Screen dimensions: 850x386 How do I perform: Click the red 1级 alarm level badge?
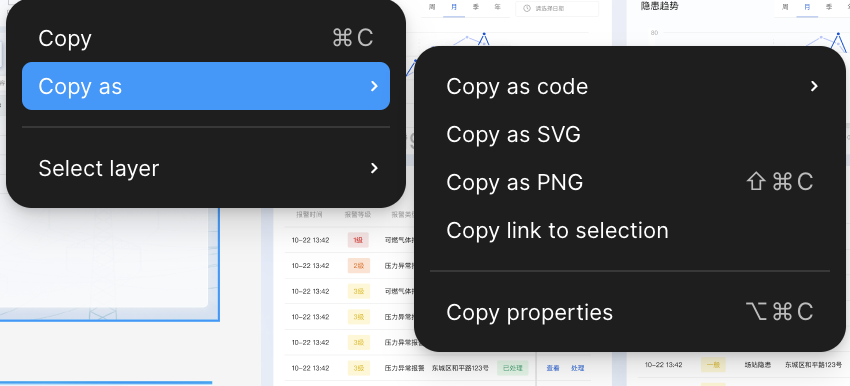click(358, 240)
